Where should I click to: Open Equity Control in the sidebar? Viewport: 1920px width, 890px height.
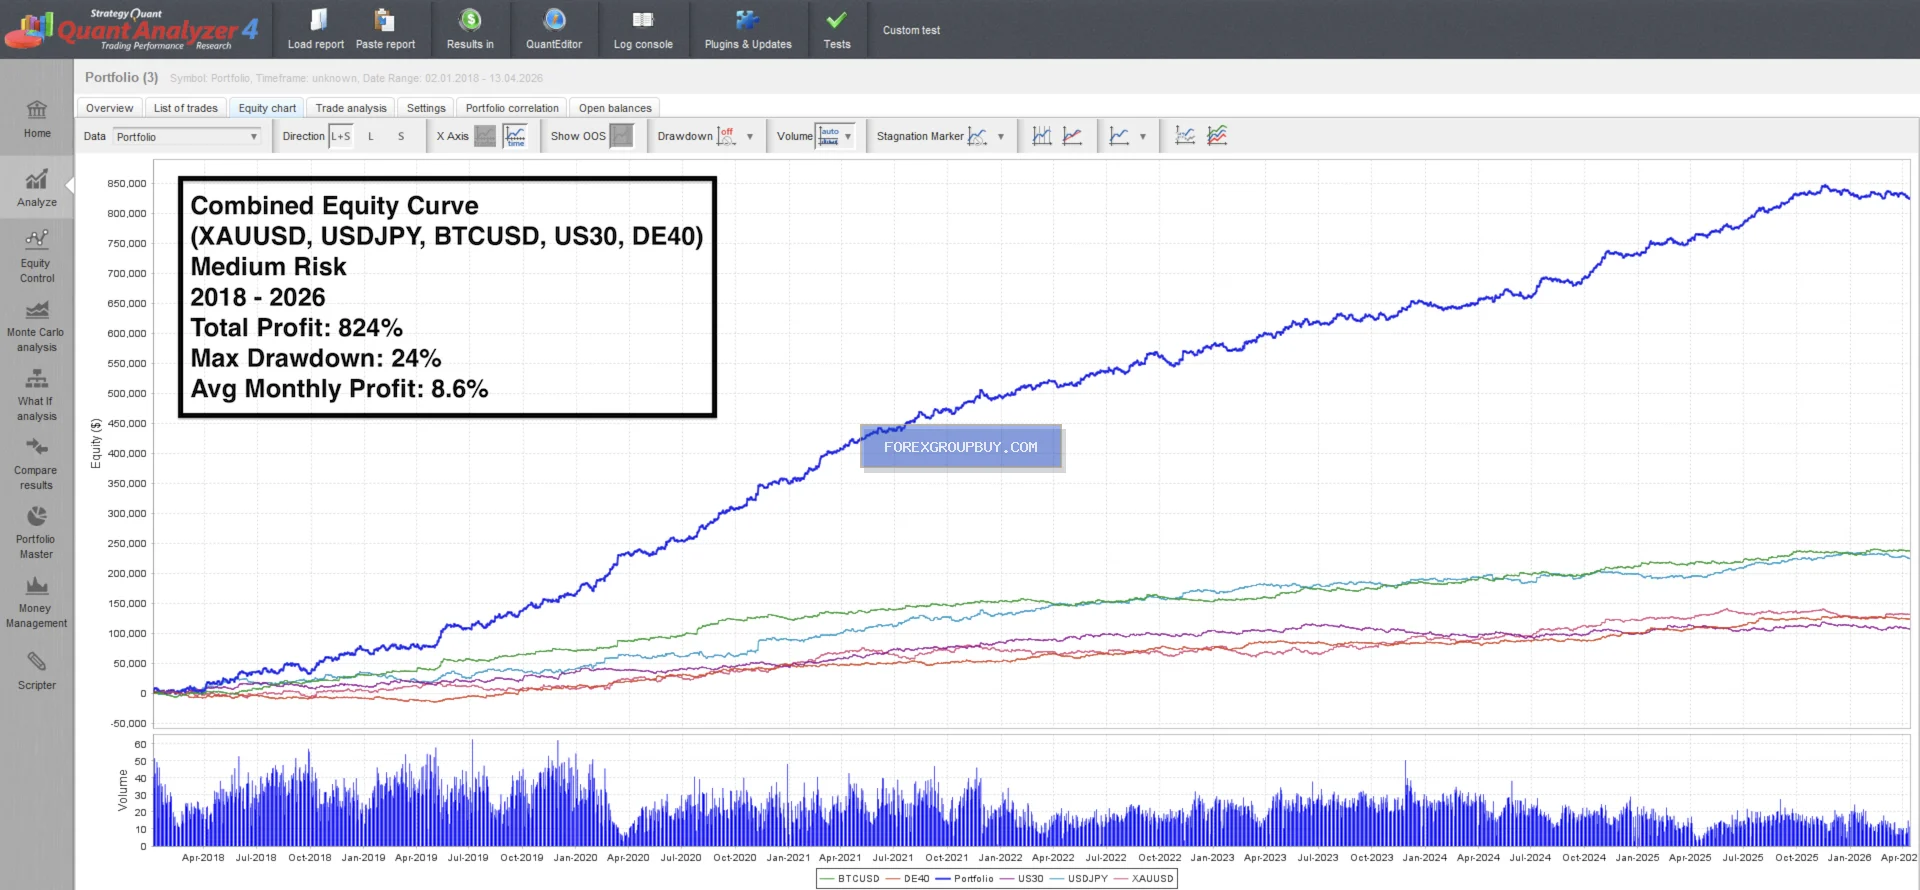[37, 257]
